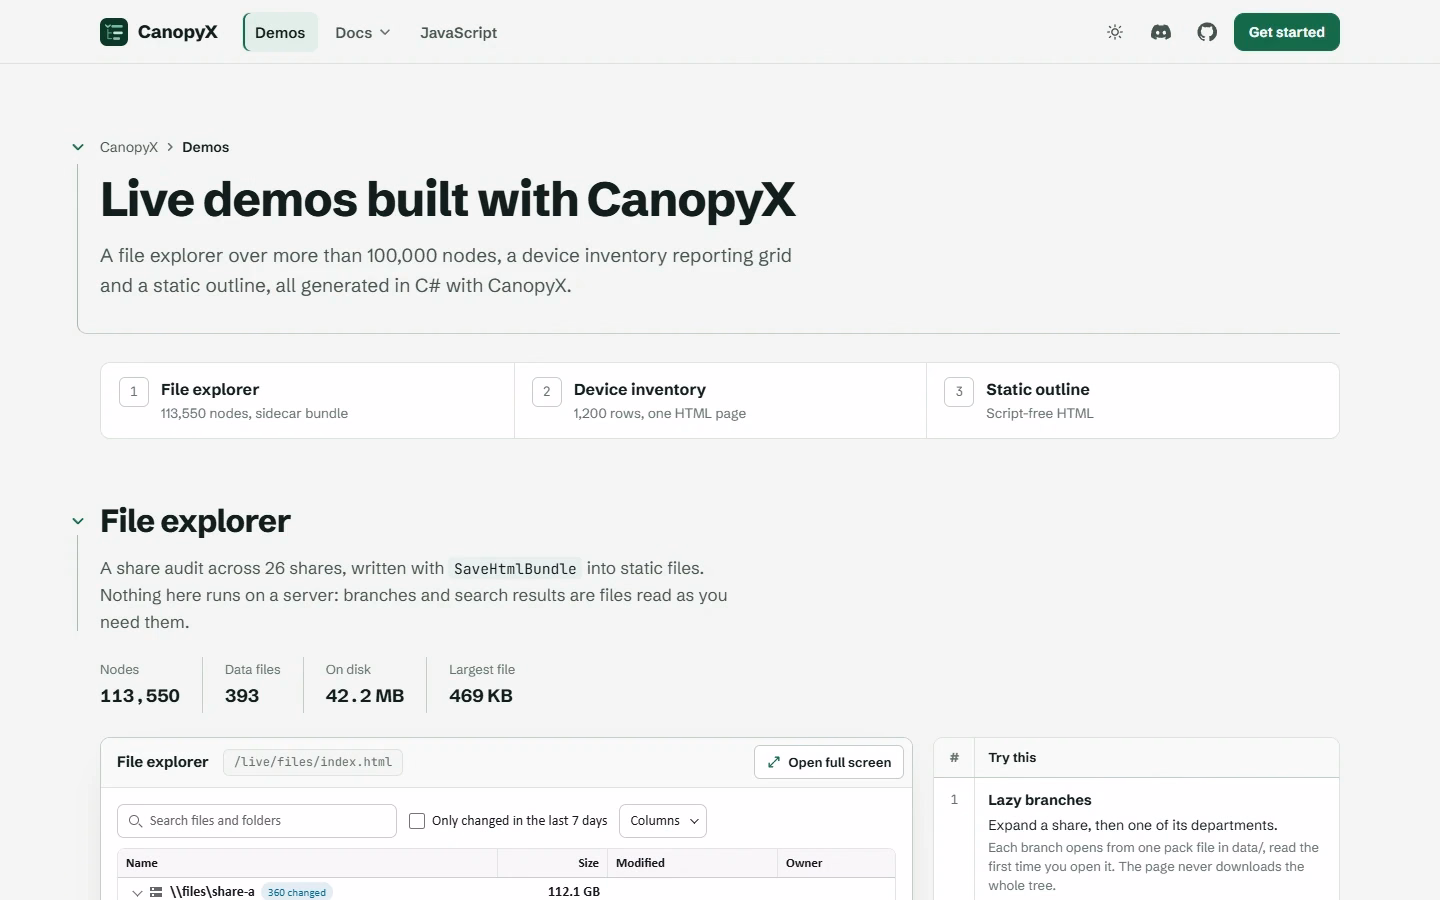Jump to File explorer demo card
The height and width of the screenshot is (900, 1440).
[307, 400]
